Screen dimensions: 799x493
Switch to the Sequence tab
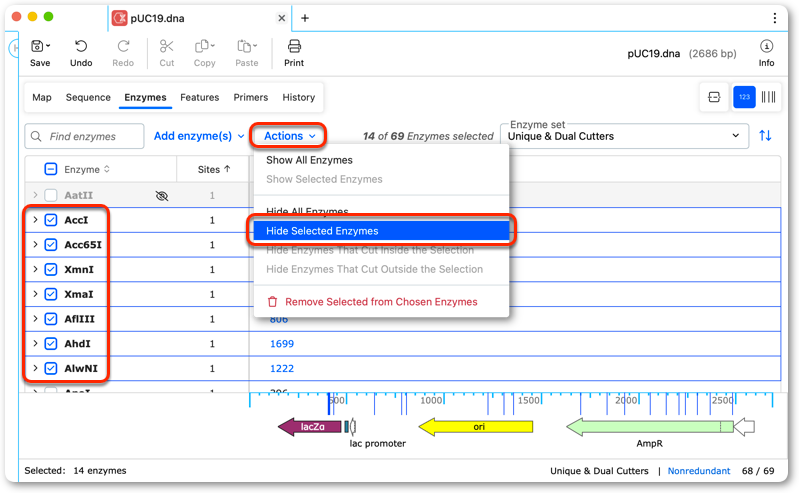tap(88, 97)
